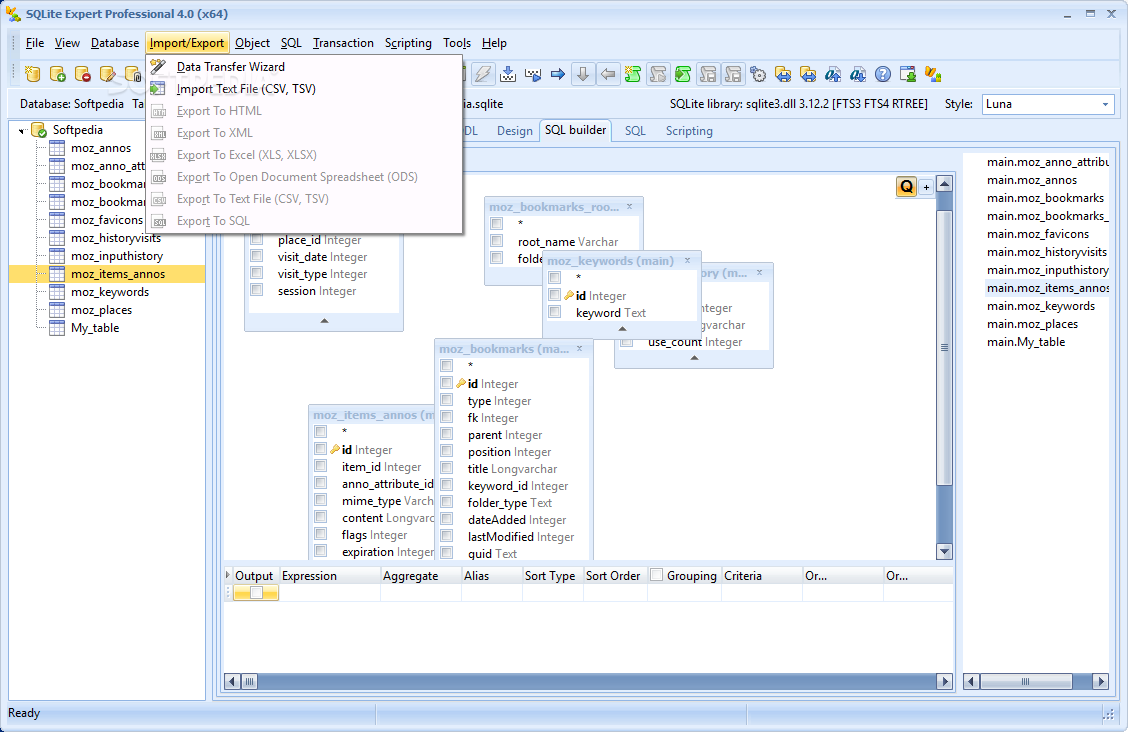The image size is (1128, 732).
Task: Switch to the Scripting tab
Action: pyautogui.click(x=688, y=131)
